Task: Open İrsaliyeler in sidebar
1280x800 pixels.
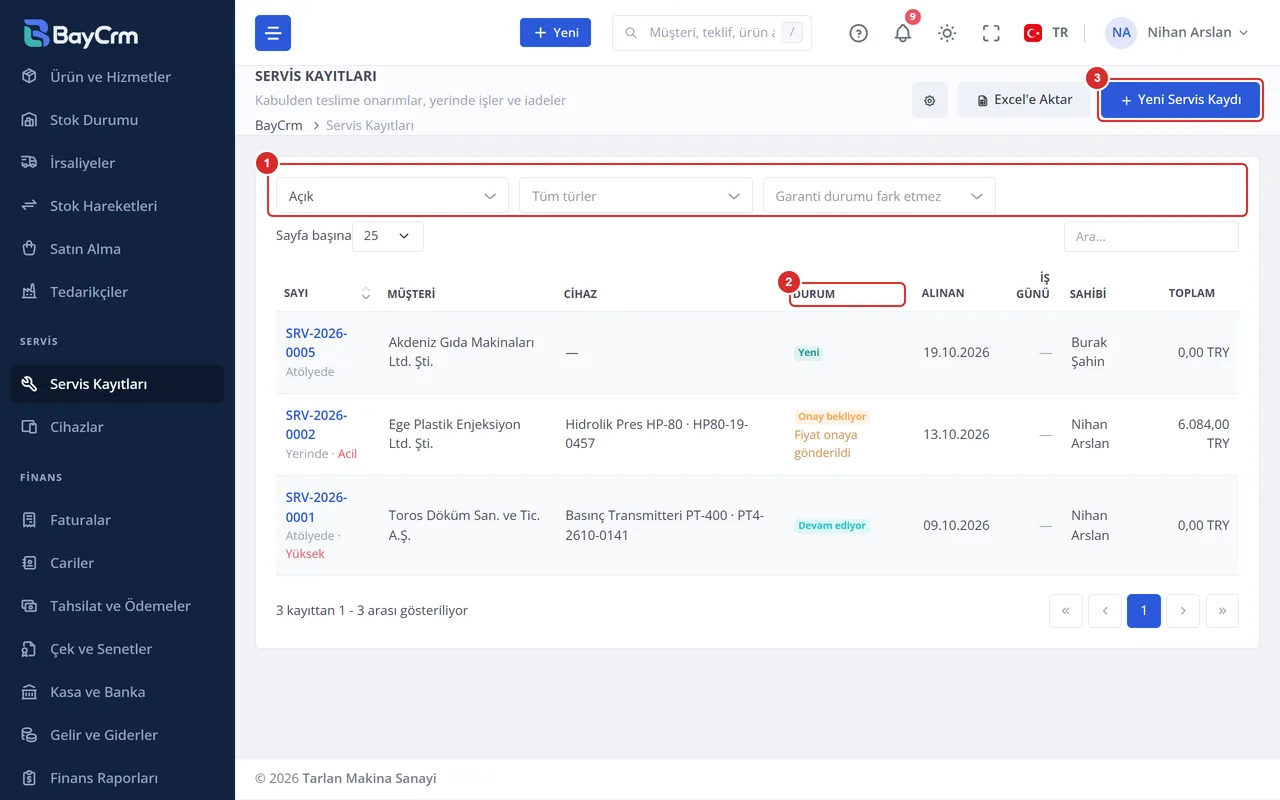Action: [117, 163]
